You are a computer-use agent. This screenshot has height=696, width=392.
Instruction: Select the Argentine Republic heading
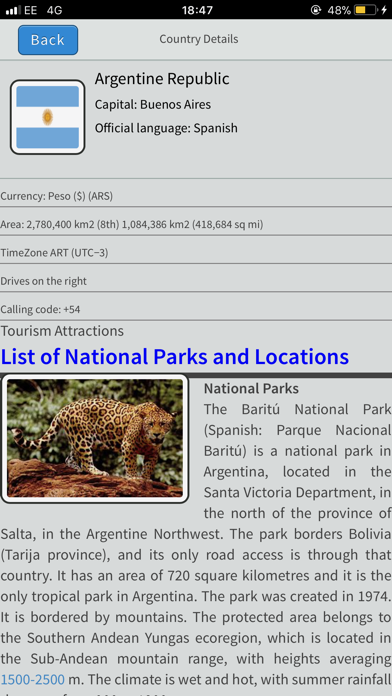click(x=162, y=79)
